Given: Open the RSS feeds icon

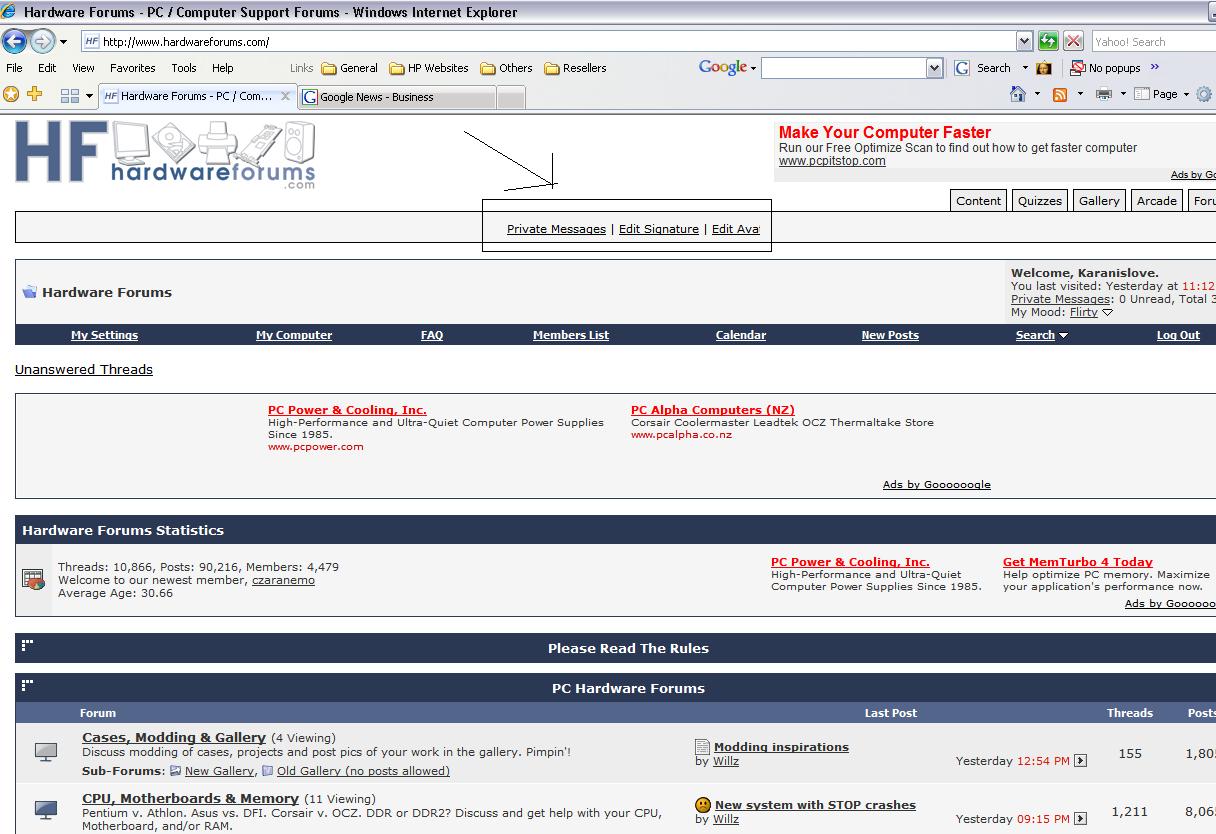Looking at the screenshot, I should click(x=1060, y=94).
